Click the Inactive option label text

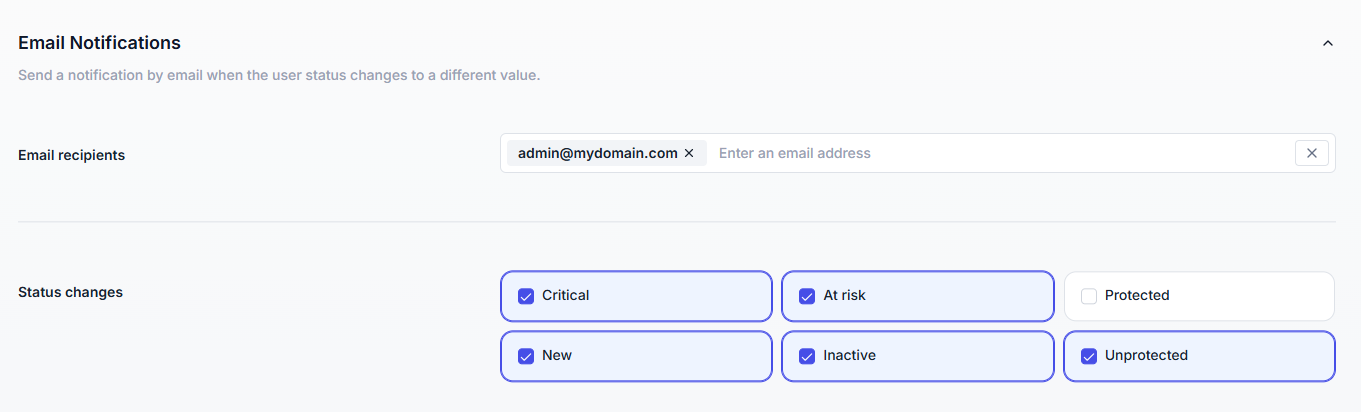click(849, 356)
